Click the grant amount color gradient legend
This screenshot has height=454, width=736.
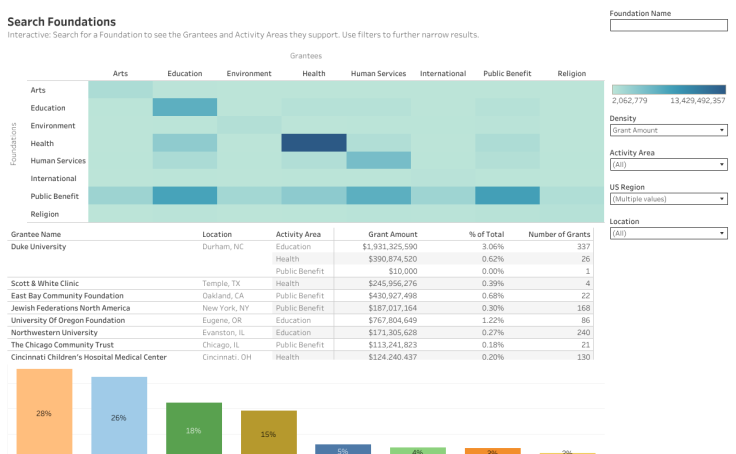pos(668,89)
